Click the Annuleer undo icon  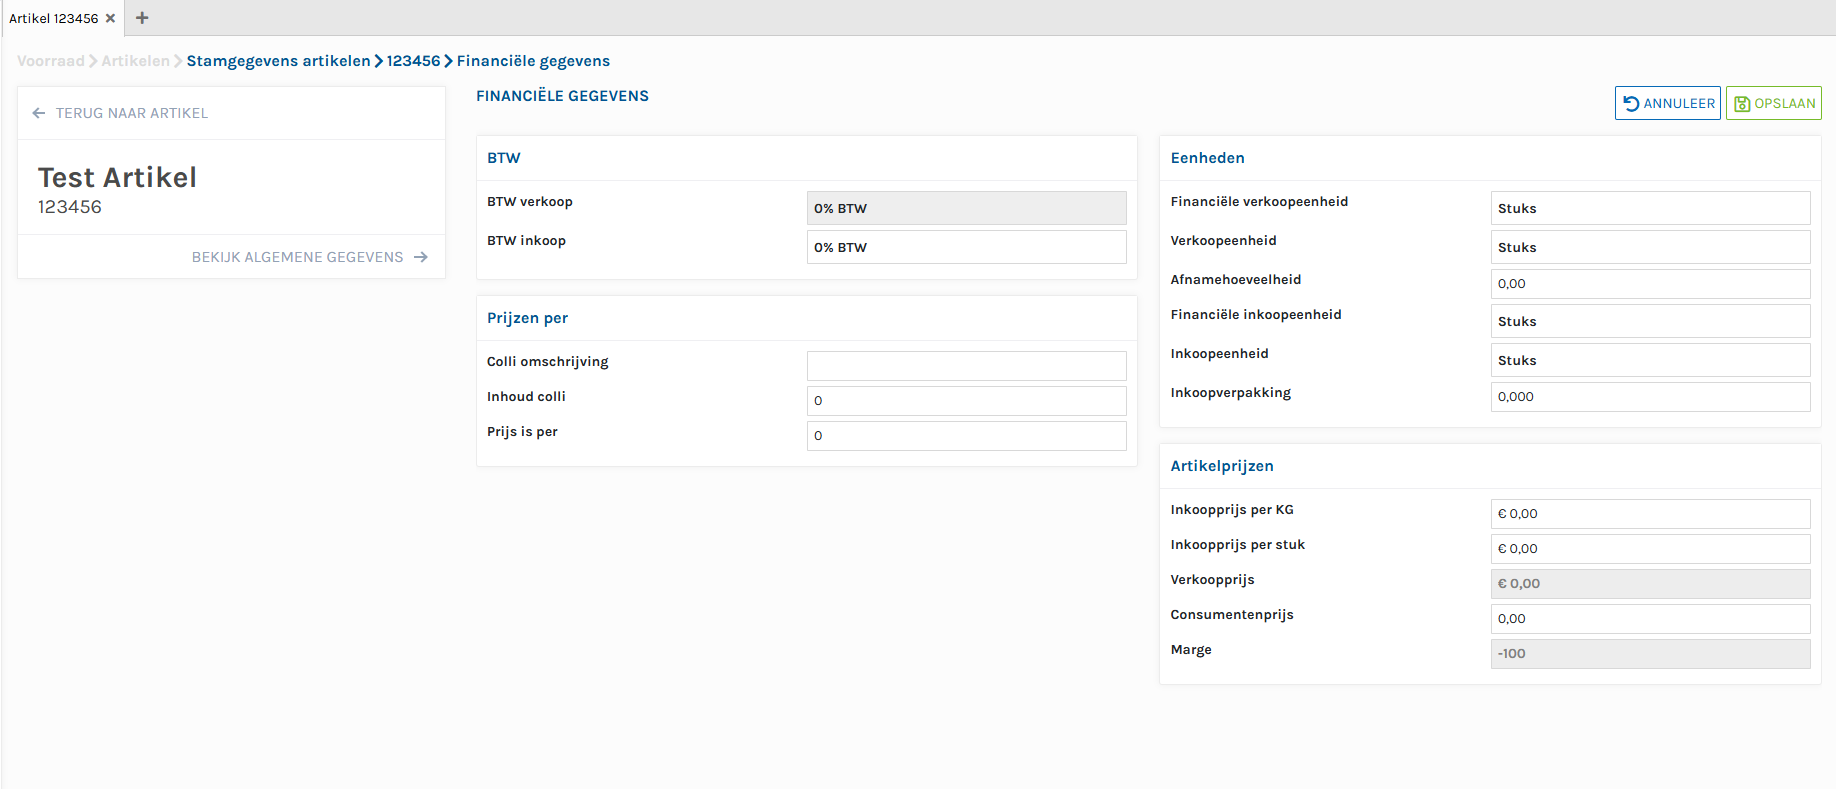point(1631,103)
